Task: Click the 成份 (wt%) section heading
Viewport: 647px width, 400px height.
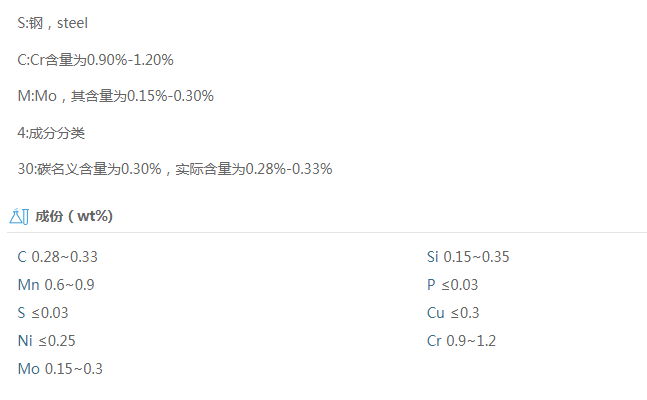Action: click(74, 216)
